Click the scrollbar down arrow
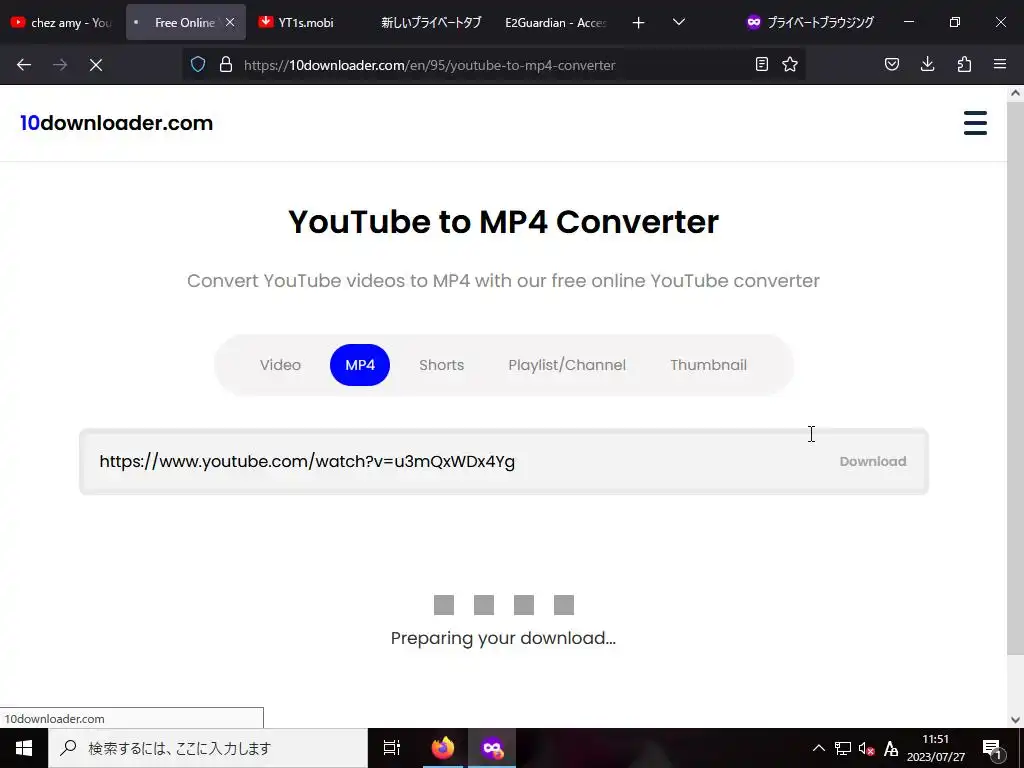Screen dimensions: 1024x768 coord(1016,720)
